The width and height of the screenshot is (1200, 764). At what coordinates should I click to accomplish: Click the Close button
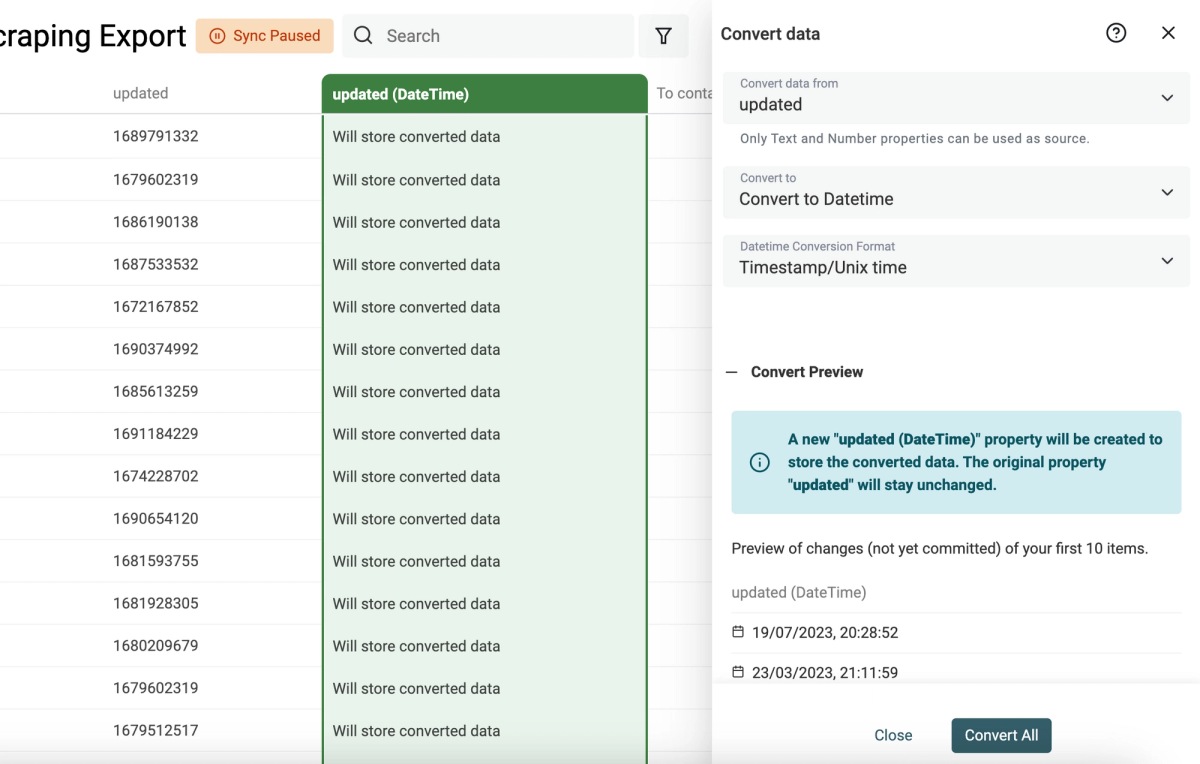coord(893,735)
